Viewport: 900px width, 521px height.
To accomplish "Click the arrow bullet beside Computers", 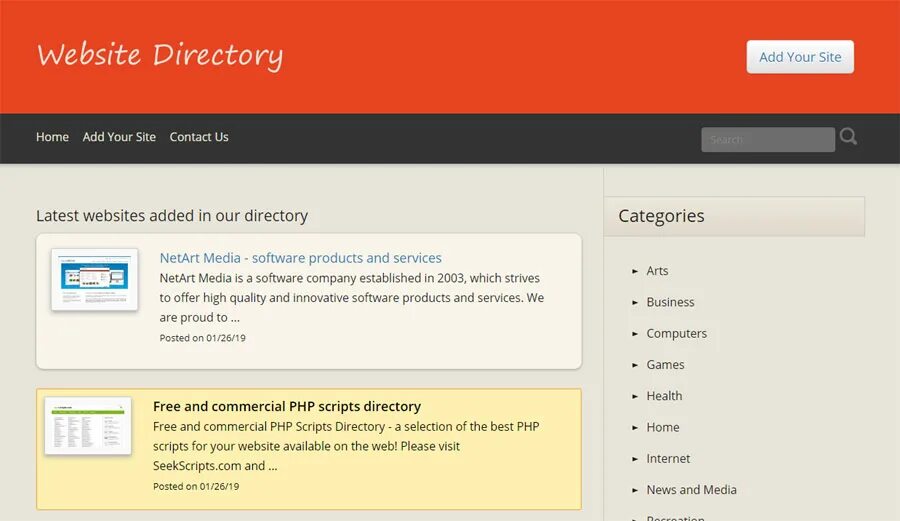I will tap(635, 334).
